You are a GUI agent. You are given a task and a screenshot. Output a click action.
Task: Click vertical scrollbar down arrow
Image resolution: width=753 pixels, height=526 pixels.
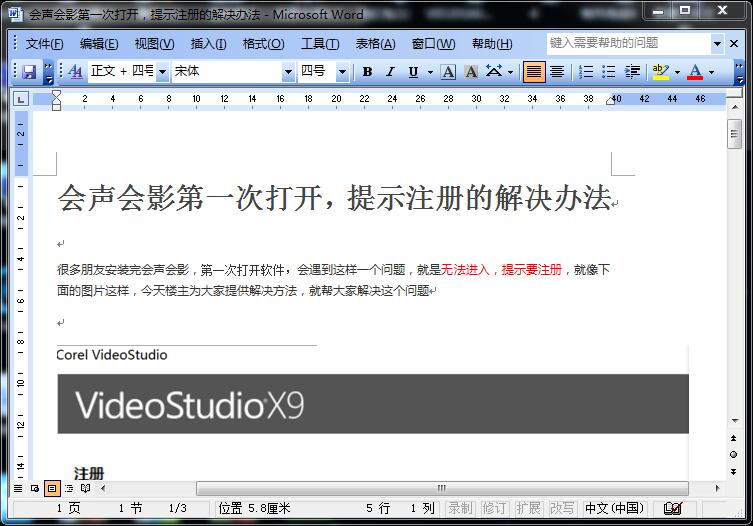click(734, 421)
